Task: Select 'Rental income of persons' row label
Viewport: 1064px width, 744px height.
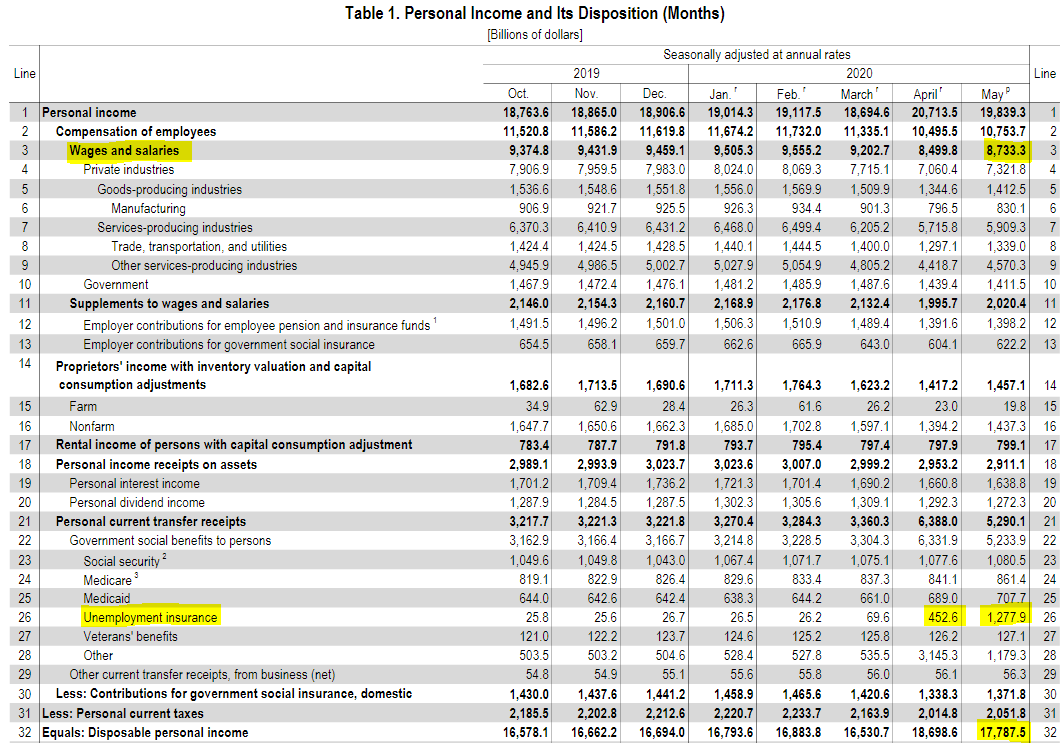Action: pos(234,445)
